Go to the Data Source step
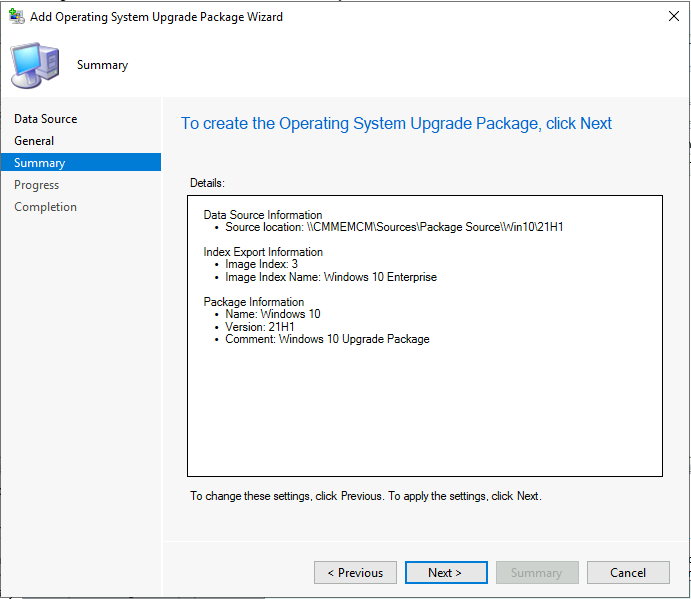 point(45,119)
